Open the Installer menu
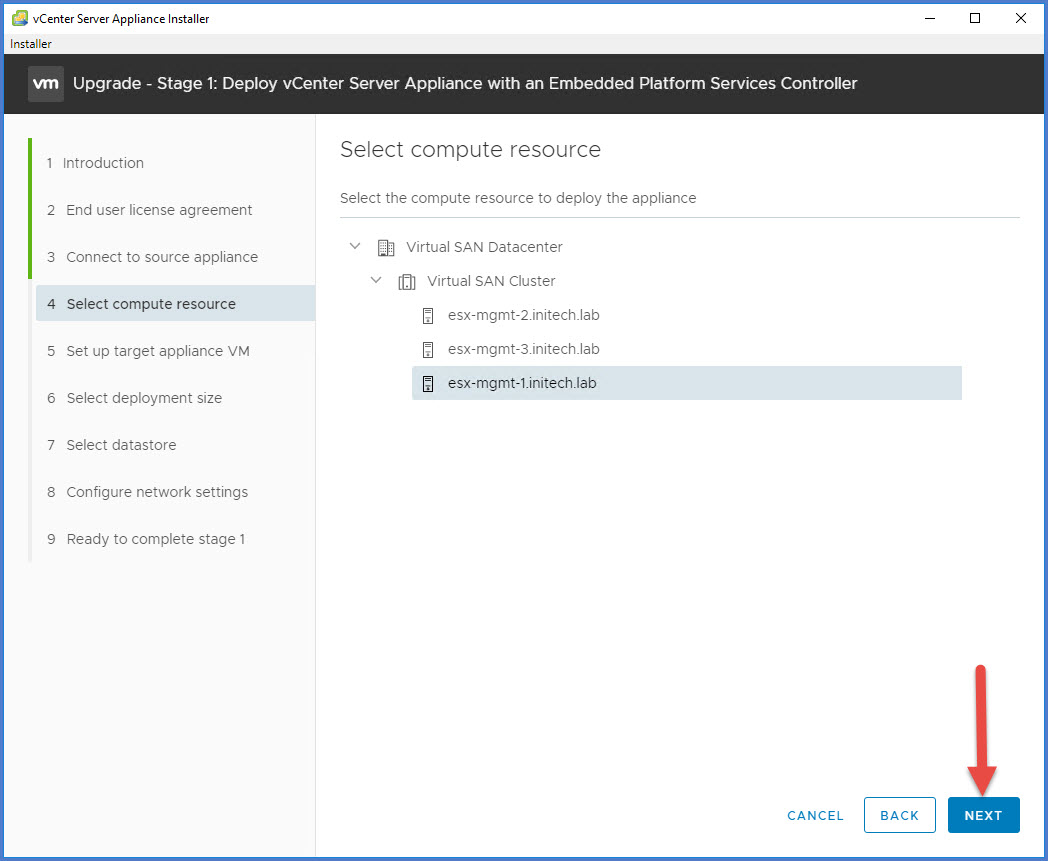Screen dimensions: 1048x861 click(31, 44)
